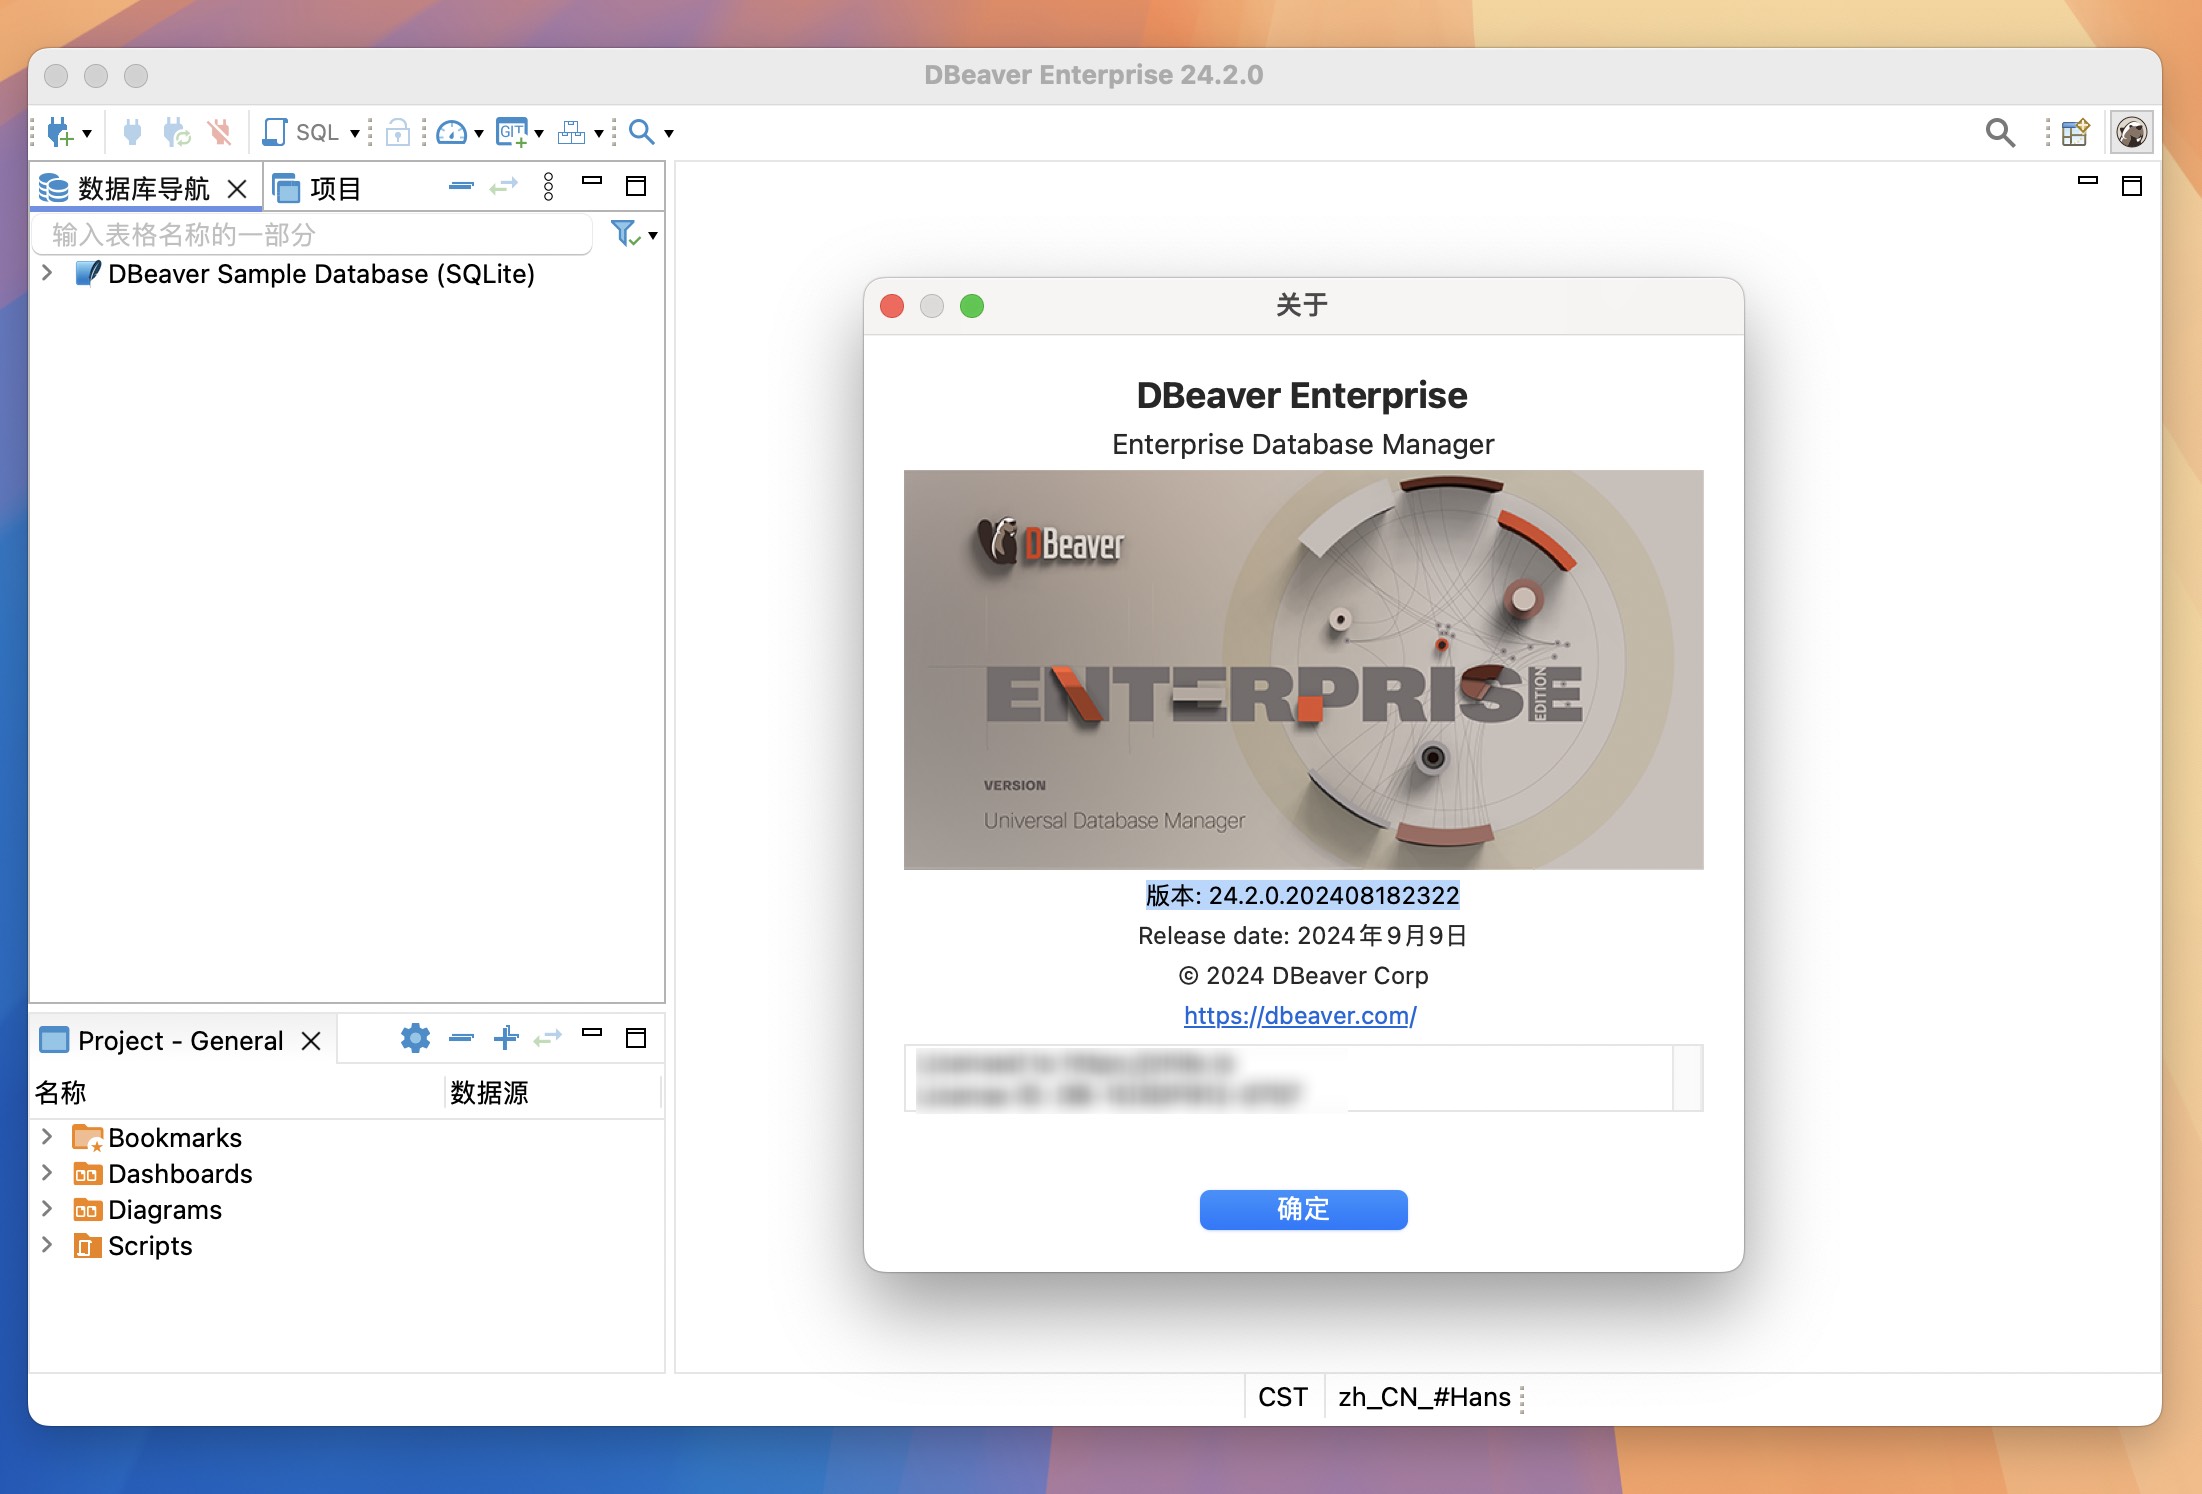Image resolution: width=2202 pixels, height=1494 pixels.
Task: Open the Dashboard dropdown arrow
Action: (x=479, y=133)
